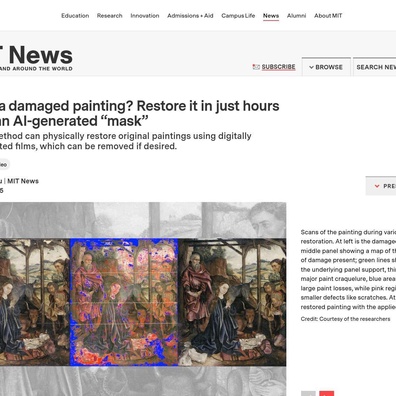This screenshot has width=396, height=396.
Task: Open the Education nav item
Action: [75, 16]
